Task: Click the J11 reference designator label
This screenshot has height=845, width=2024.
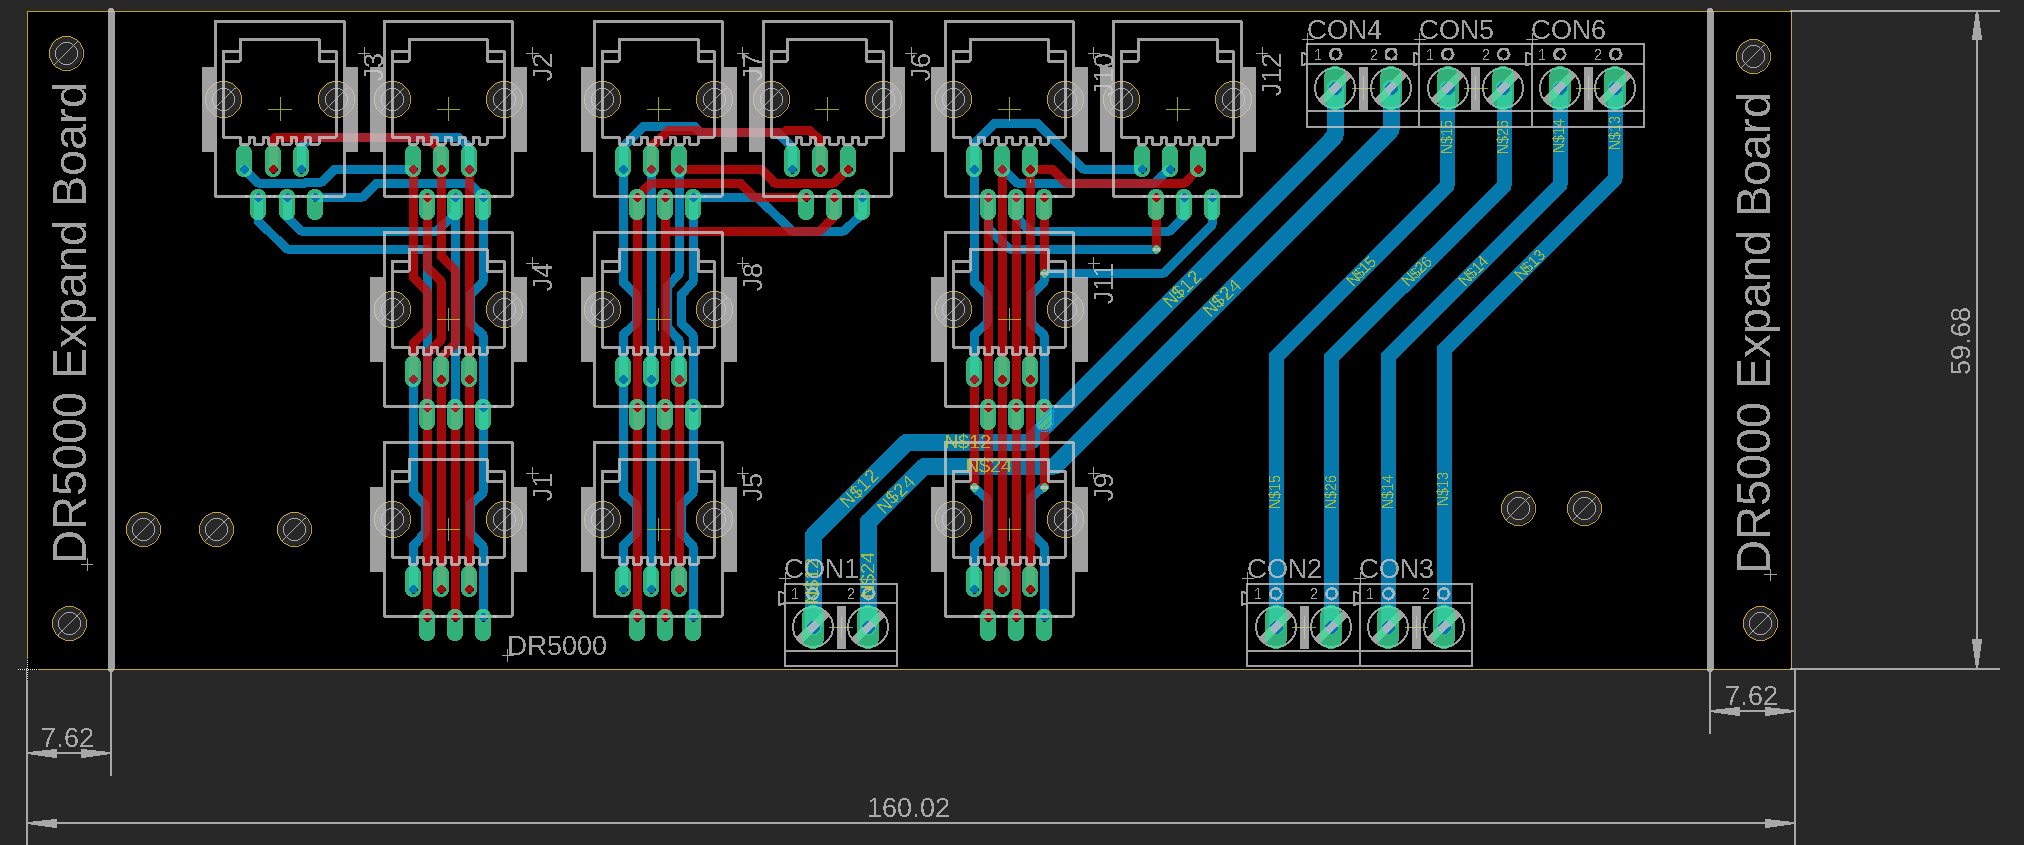Action: point(1102,284)
